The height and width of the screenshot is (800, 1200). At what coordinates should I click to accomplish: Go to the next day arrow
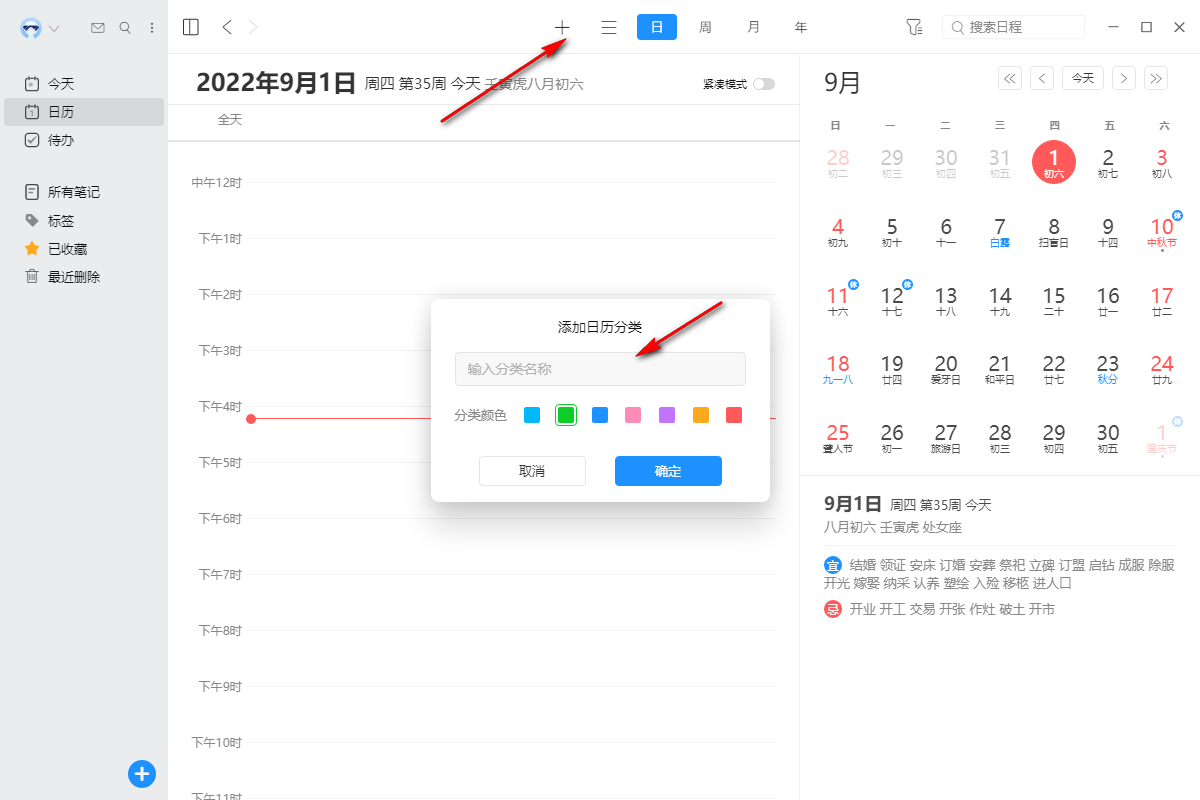(253, 27)
